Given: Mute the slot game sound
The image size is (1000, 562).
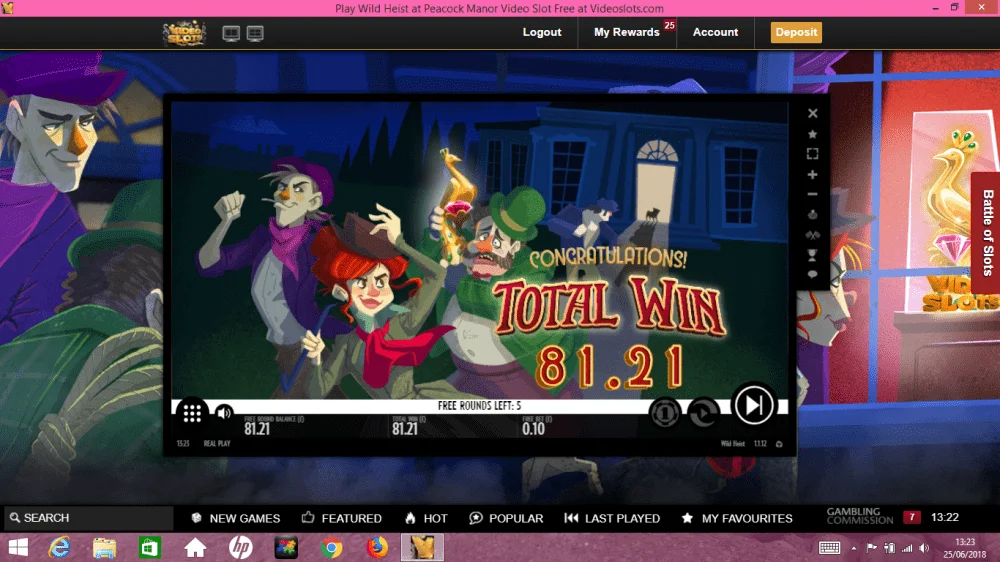Looking at the screenshot, I should [x=224, y=413].
